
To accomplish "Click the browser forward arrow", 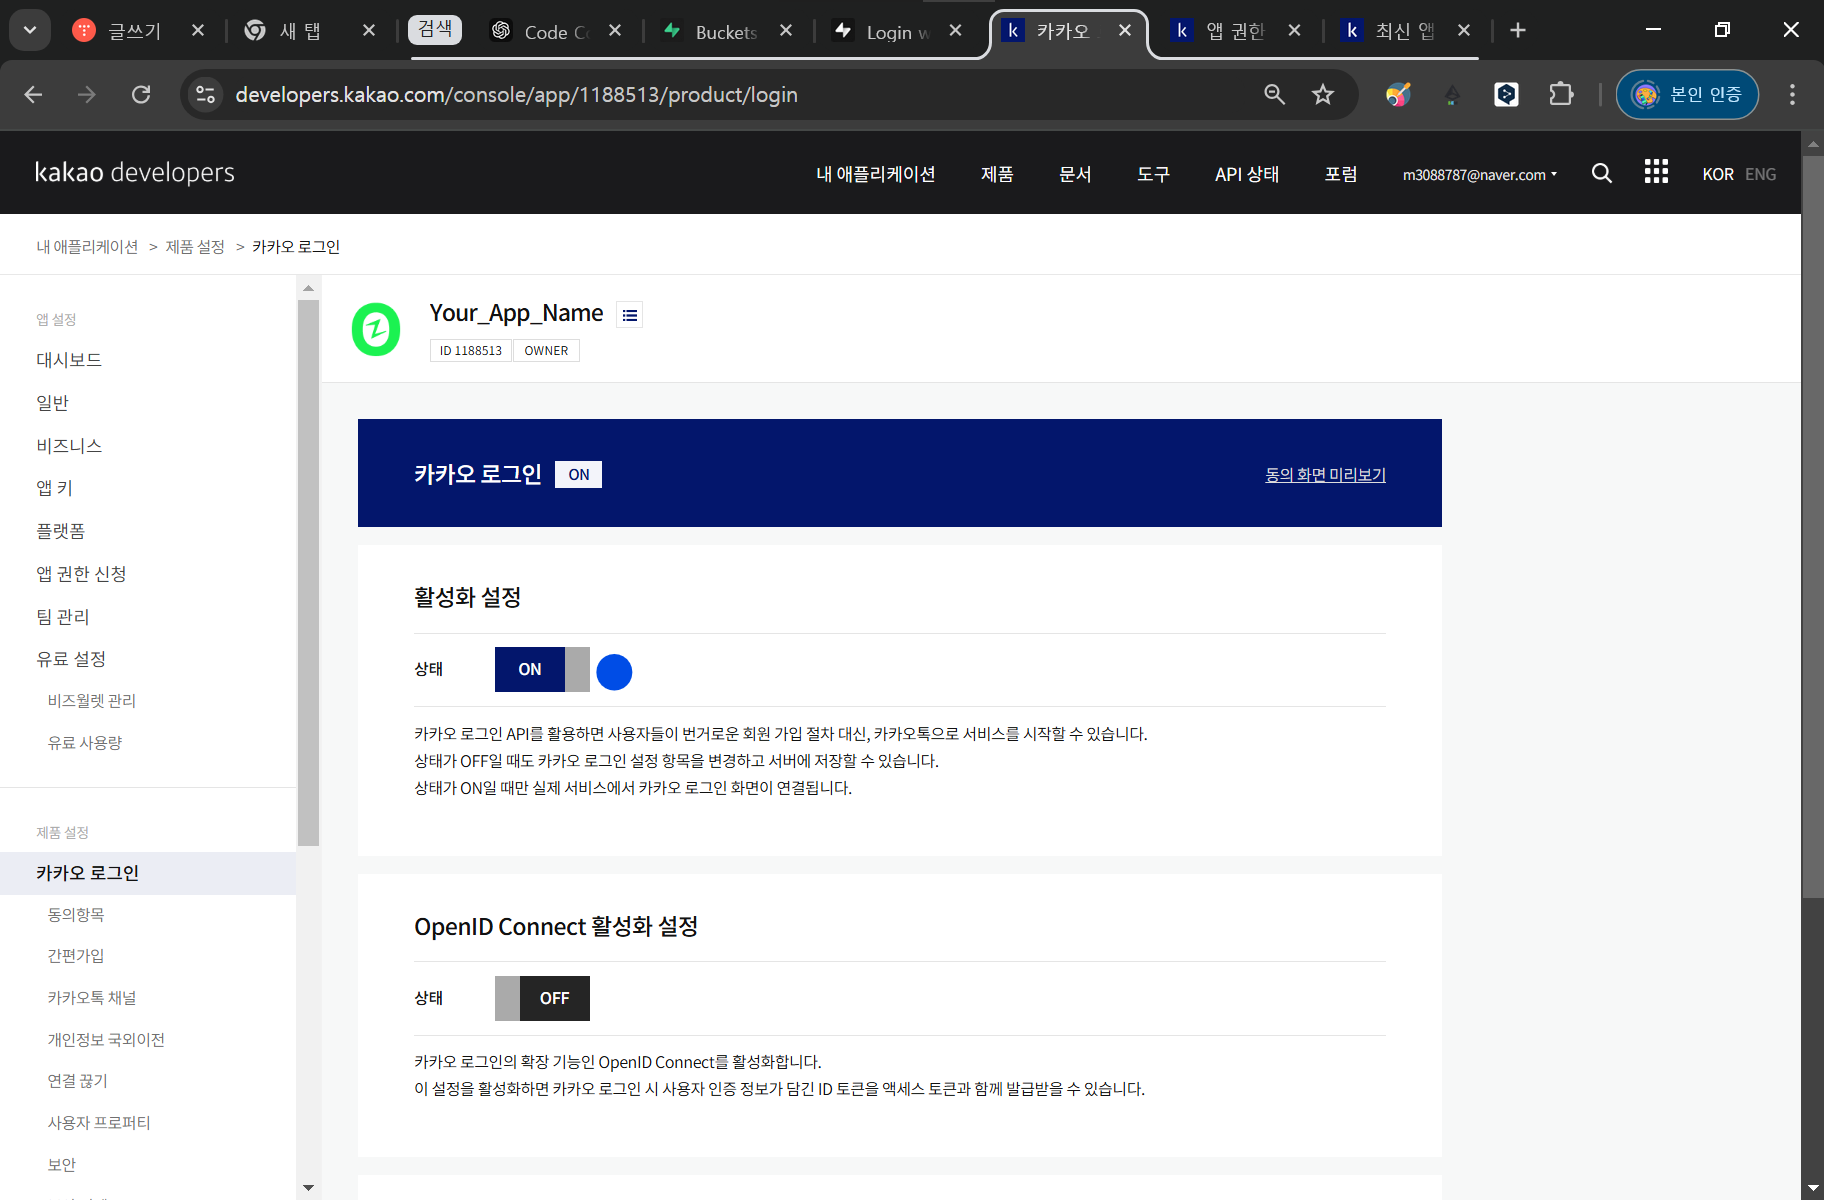I will 87,94.
